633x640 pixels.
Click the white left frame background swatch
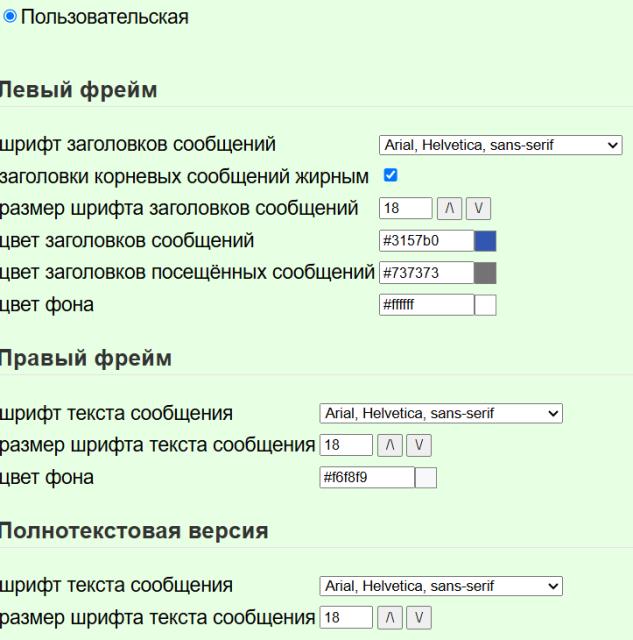point(485,305)
